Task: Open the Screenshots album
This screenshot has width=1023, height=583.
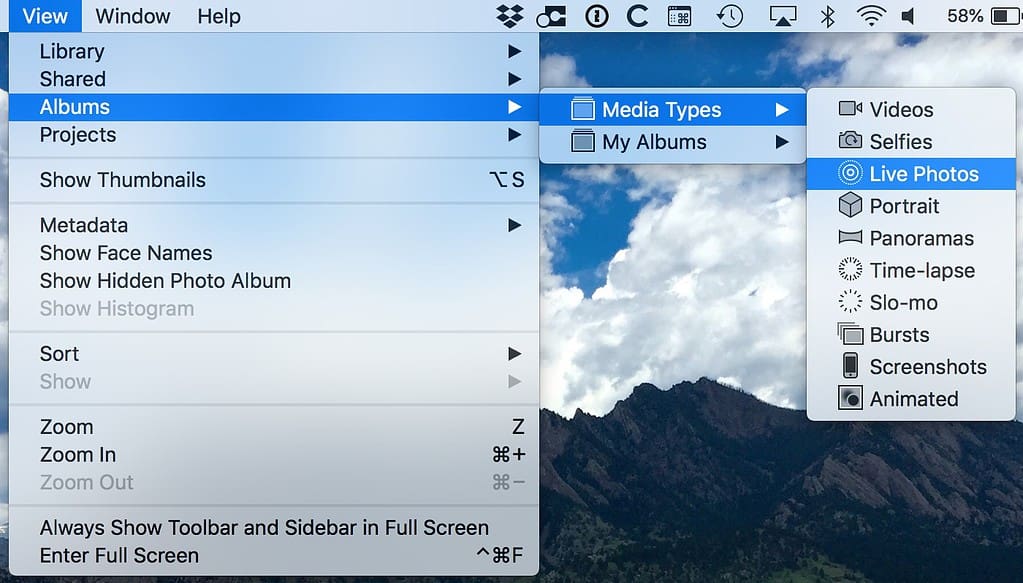Action: click(x=915, y=366)
